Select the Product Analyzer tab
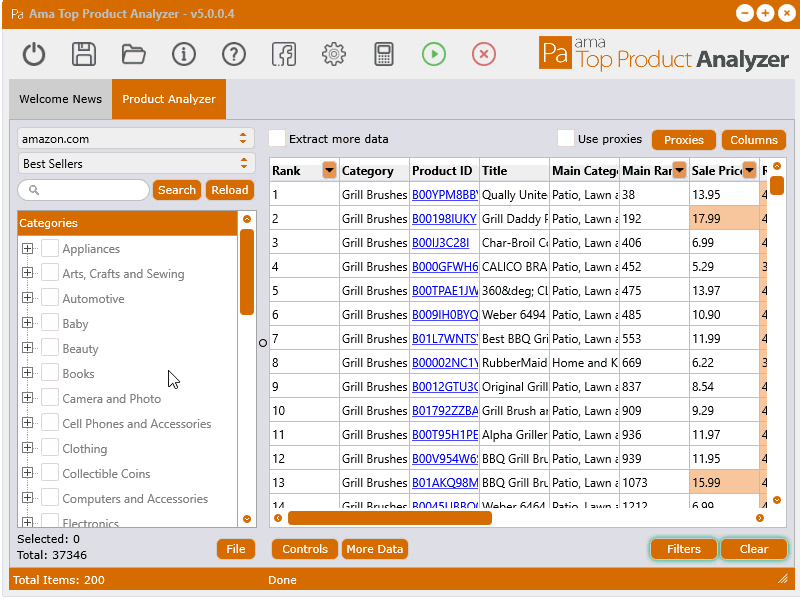The image size is (800, 600). coord(169,99)
